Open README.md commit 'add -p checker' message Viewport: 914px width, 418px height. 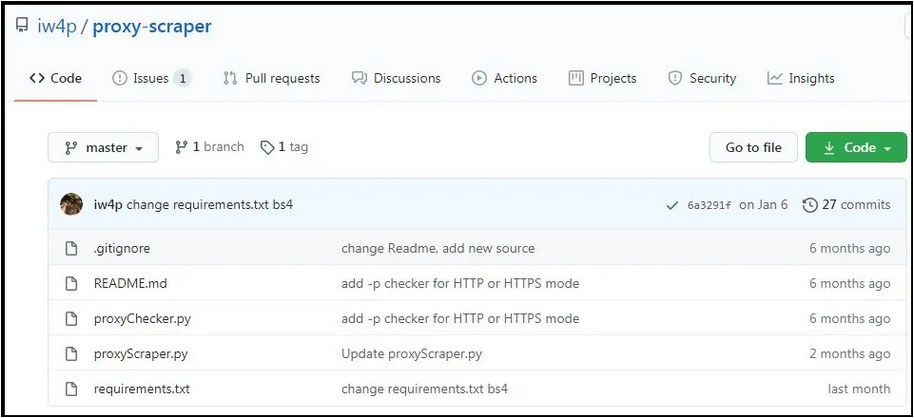click(x=460, y=284)
